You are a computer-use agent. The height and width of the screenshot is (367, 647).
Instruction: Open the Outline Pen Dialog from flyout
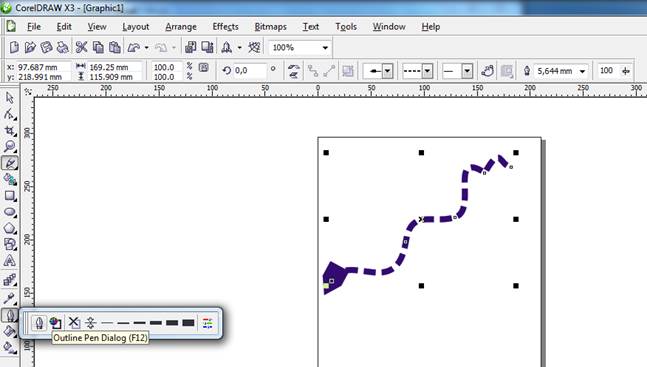point(39,322)
